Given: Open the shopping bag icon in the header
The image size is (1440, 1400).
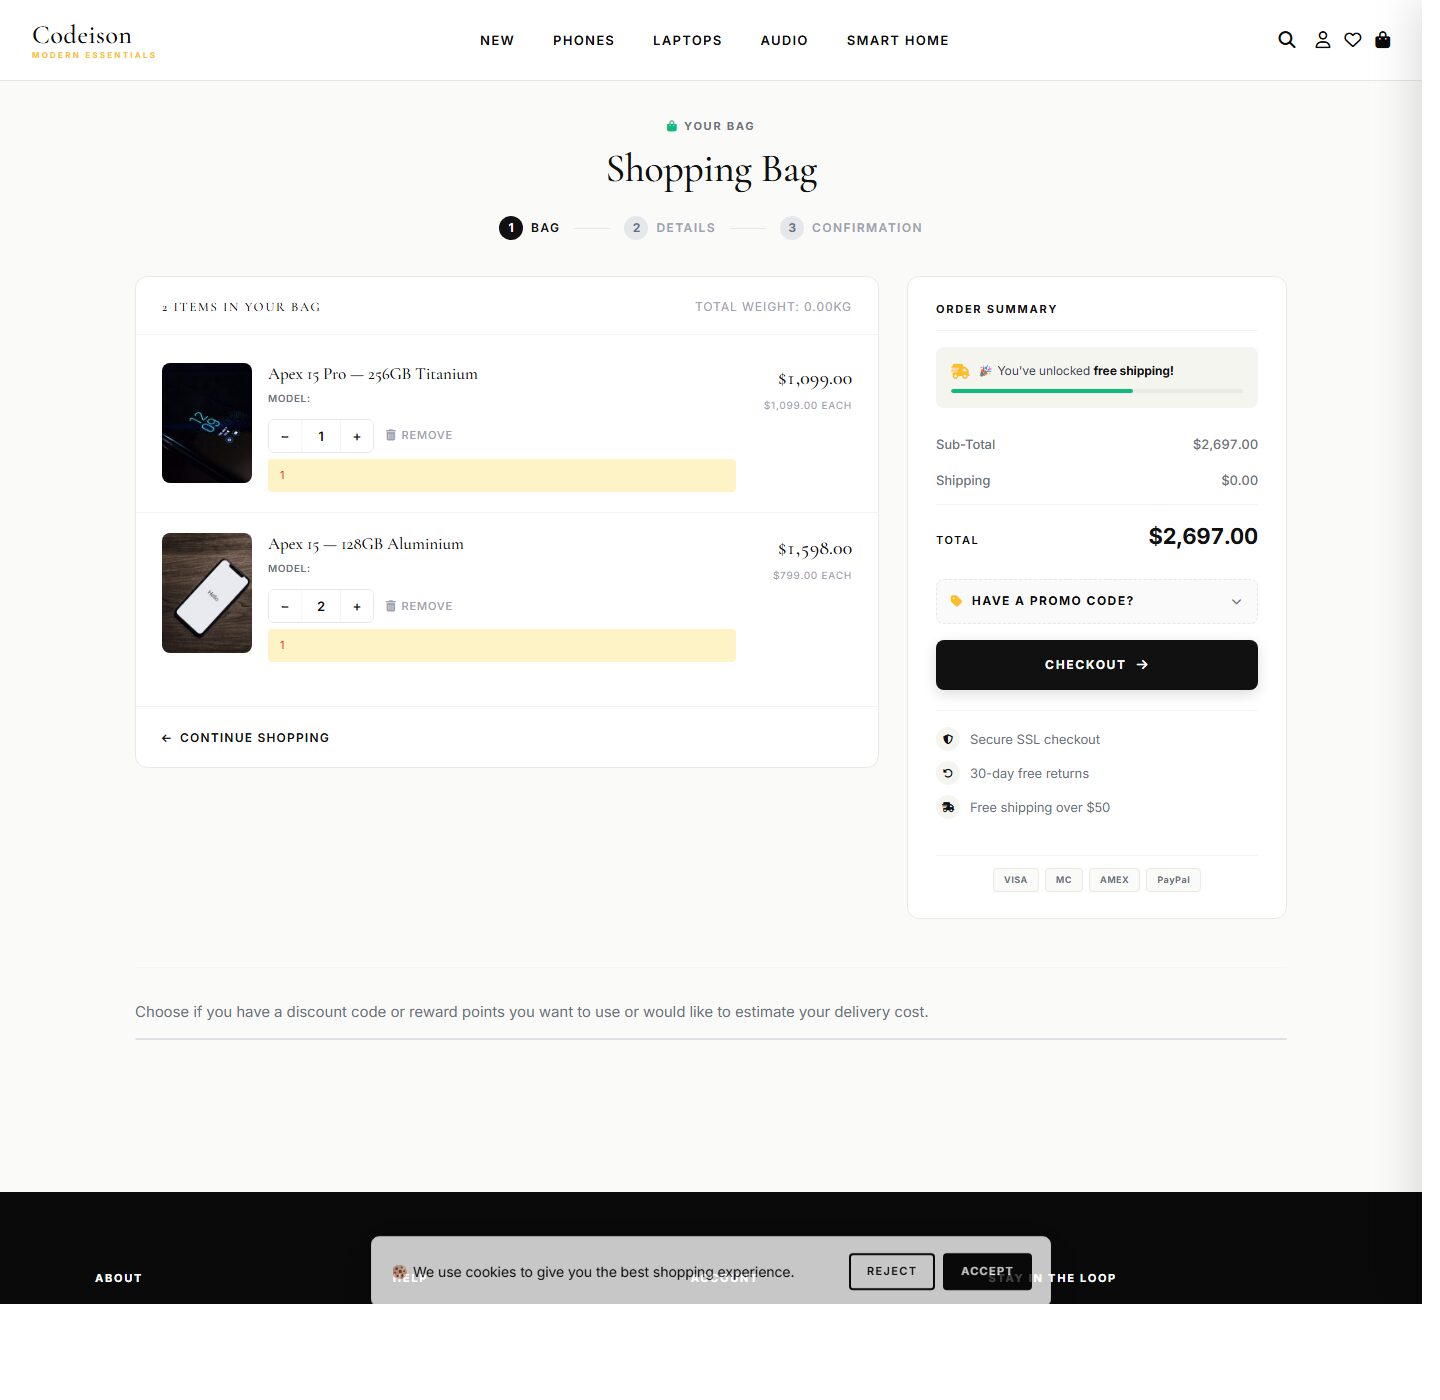Looking at the screenshot, I should pos(1384,40).
